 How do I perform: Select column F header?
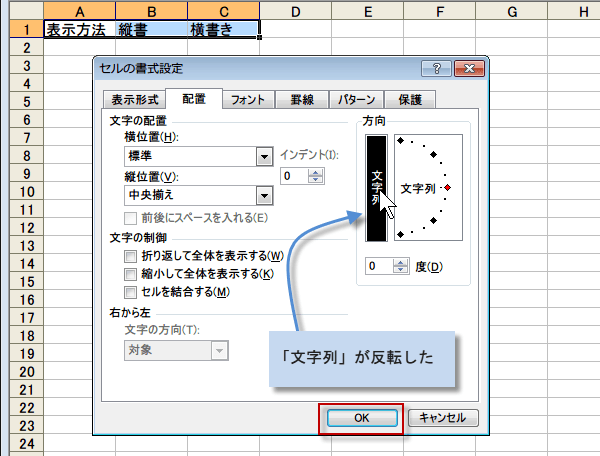[x=439, y=11]
